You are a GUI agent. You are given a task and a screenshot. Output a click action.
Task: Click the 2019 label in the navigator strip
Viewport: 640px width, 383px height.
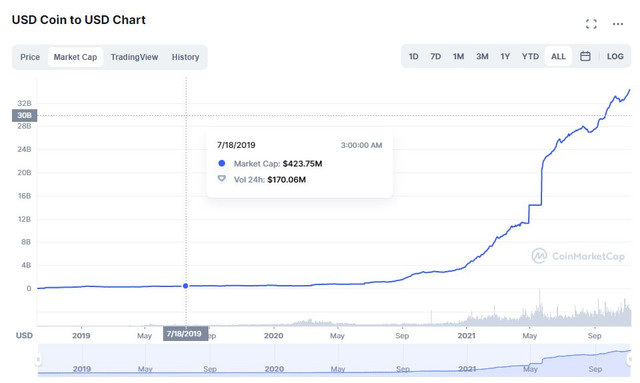pos(82,369)
